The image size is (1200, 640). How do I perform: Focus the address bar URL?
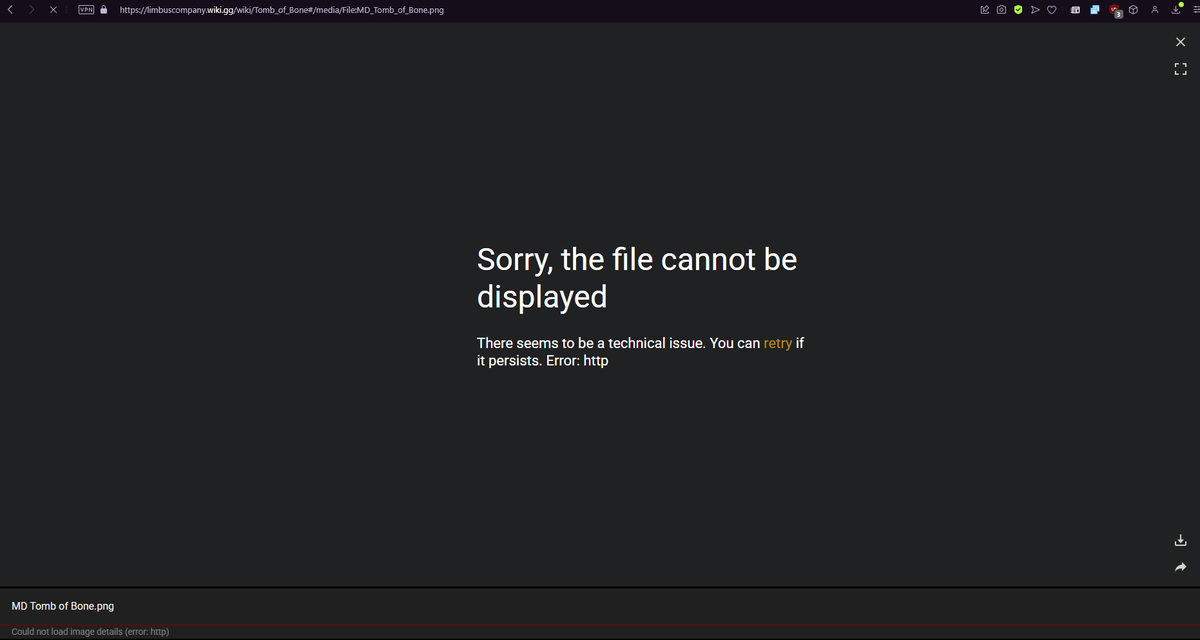(282, 10)
